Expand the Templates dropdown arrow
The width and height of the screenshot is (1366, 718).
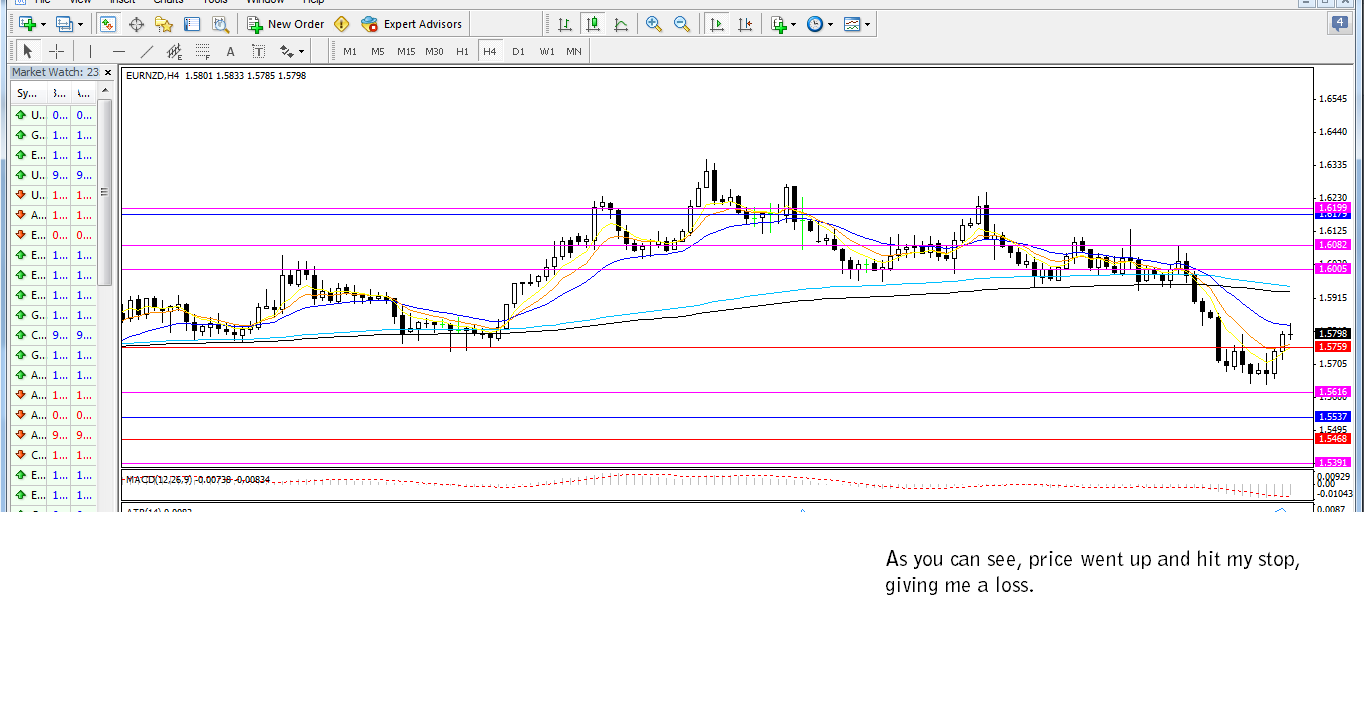click(868, 24)
